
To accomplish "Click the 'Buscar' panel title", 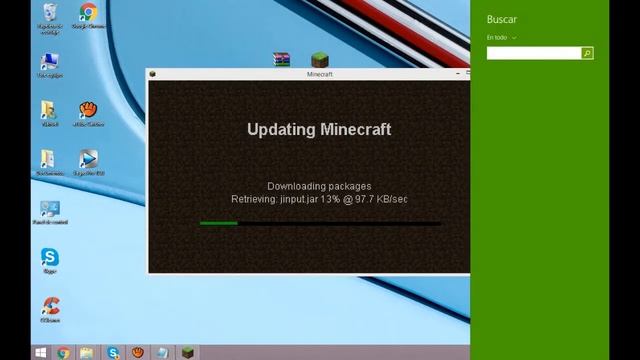I will 502,20.
